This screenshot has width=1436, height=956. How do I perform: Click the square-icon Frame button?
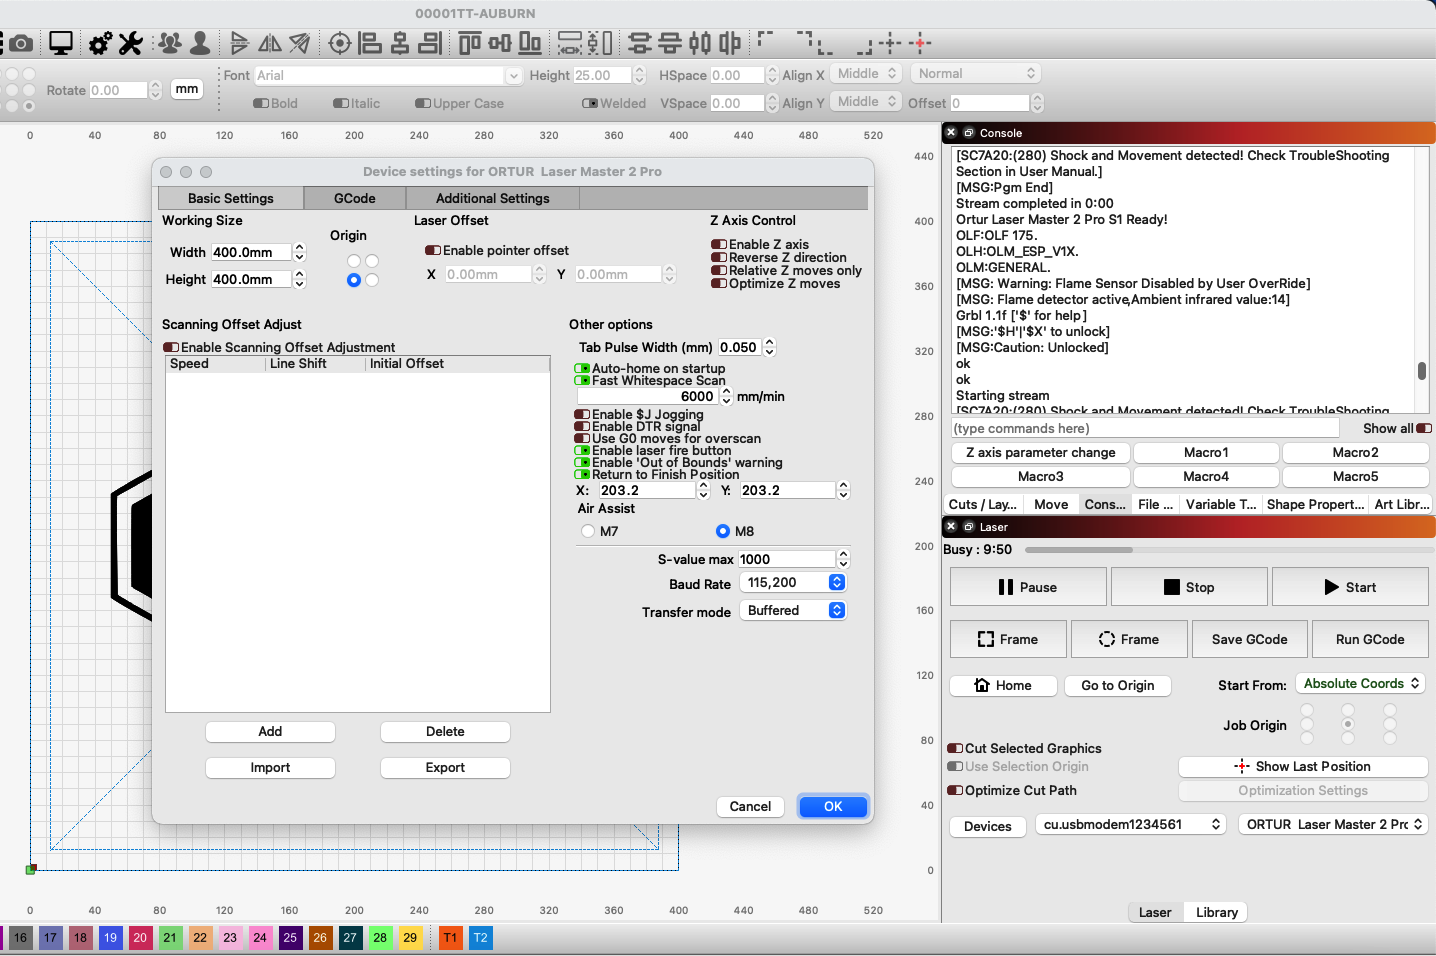1008,639
